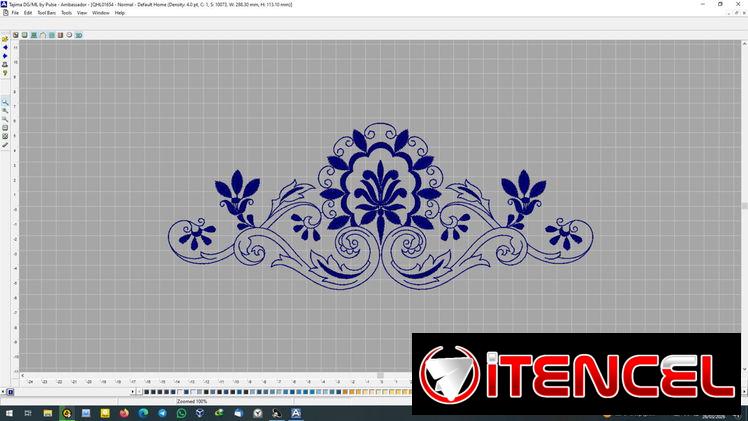Open the View menu
Image resolution: width=748 pixels, height=421 pixels.
(x=82, y=13)
